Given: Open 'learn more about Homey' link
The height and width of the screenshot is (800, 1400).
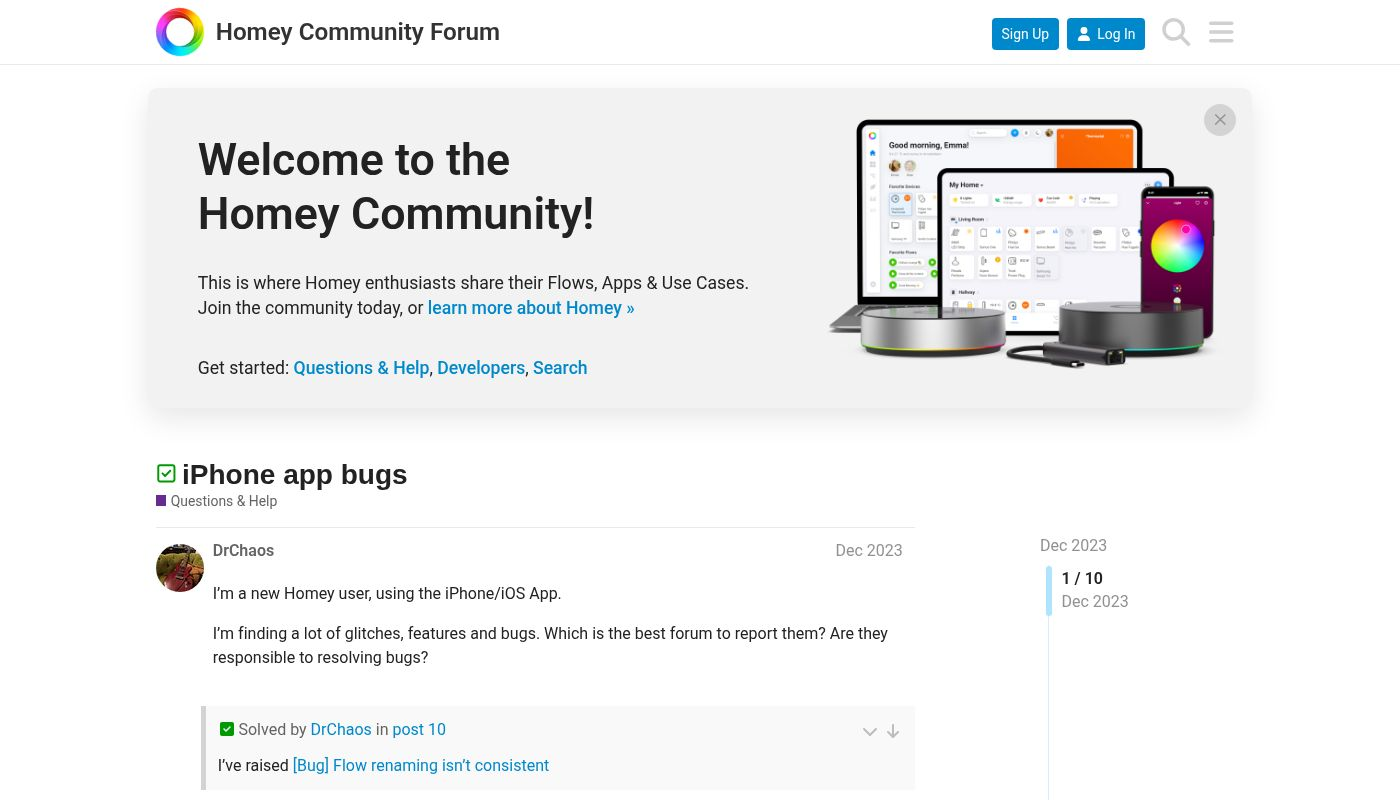Looking at the screenshot, I should click(530, 308).
